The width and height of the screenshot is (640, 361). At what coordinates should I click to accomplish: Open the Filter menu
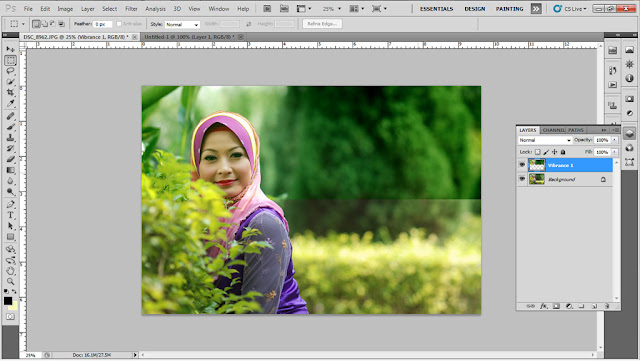(x=131, y=9)
